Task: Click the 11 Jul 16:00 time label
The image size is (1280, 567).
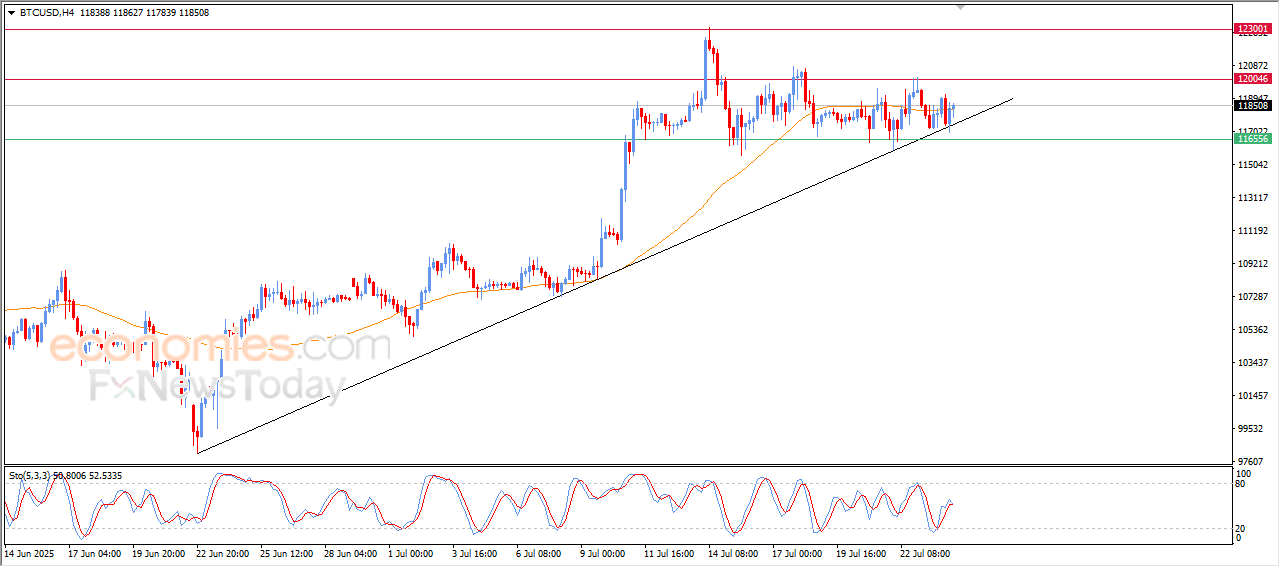Action: (670, 552)
